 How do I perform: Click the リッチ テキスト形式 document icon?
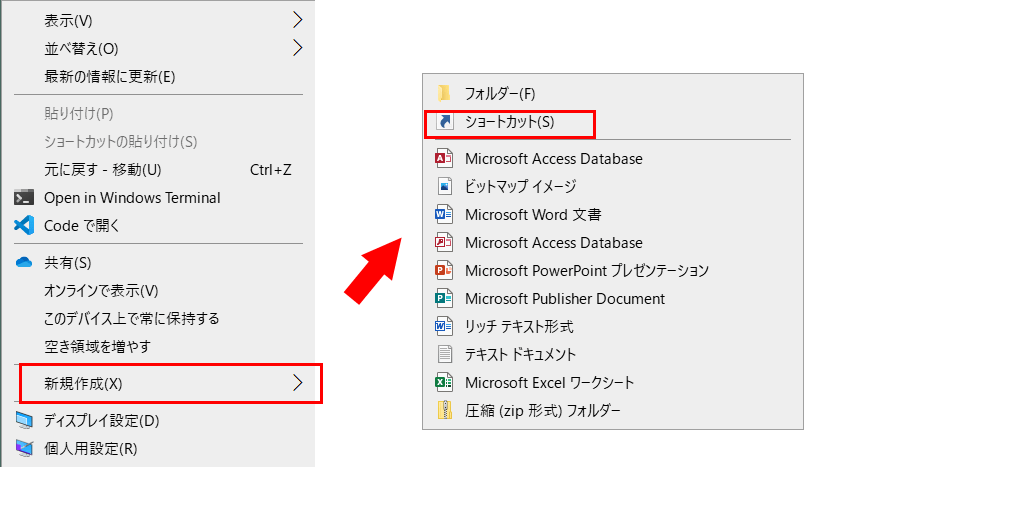[444, 326]
